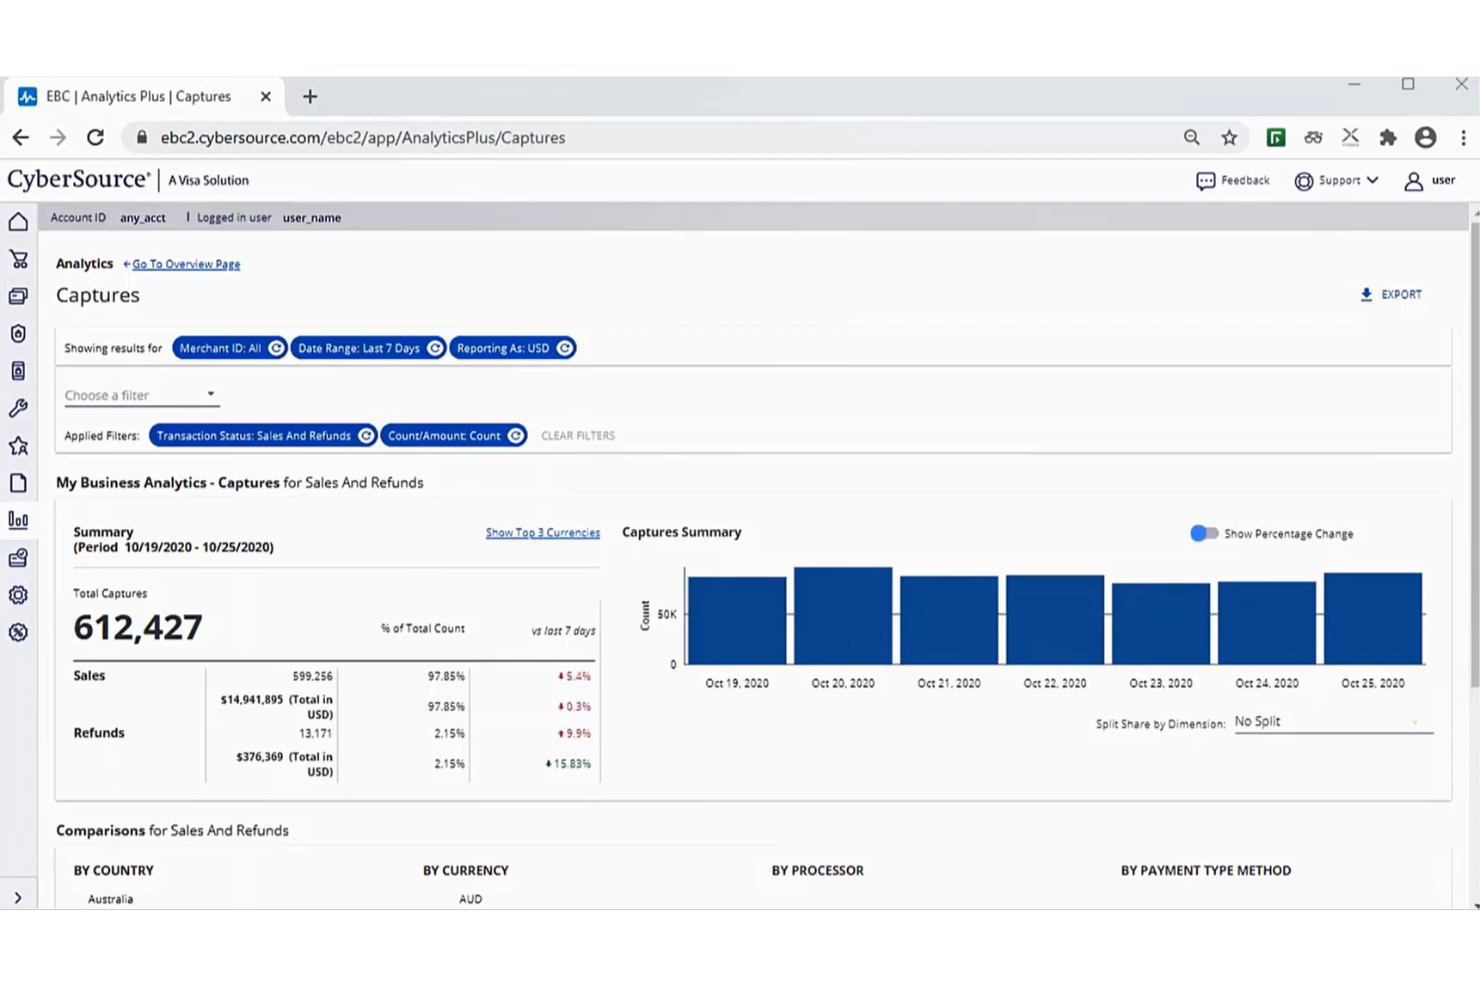Expand the Support menu chevron

coord(1372,180)
